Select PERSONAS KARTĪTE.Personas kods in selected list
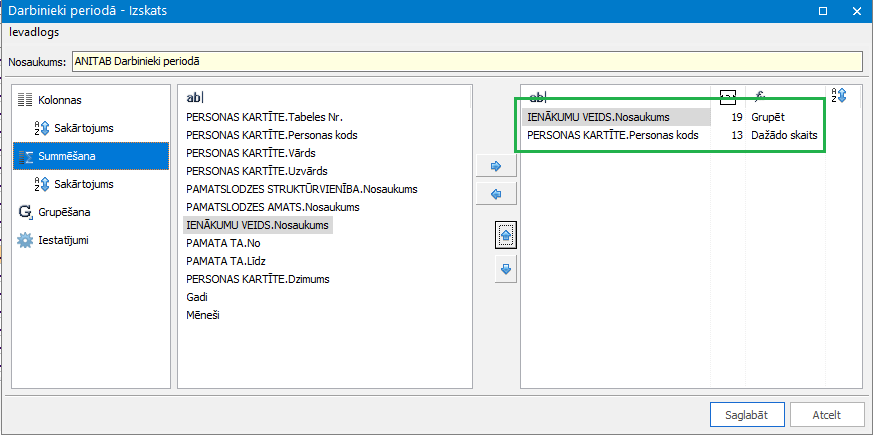This screenshot has height=436, width=873. [x=612, y=135]
